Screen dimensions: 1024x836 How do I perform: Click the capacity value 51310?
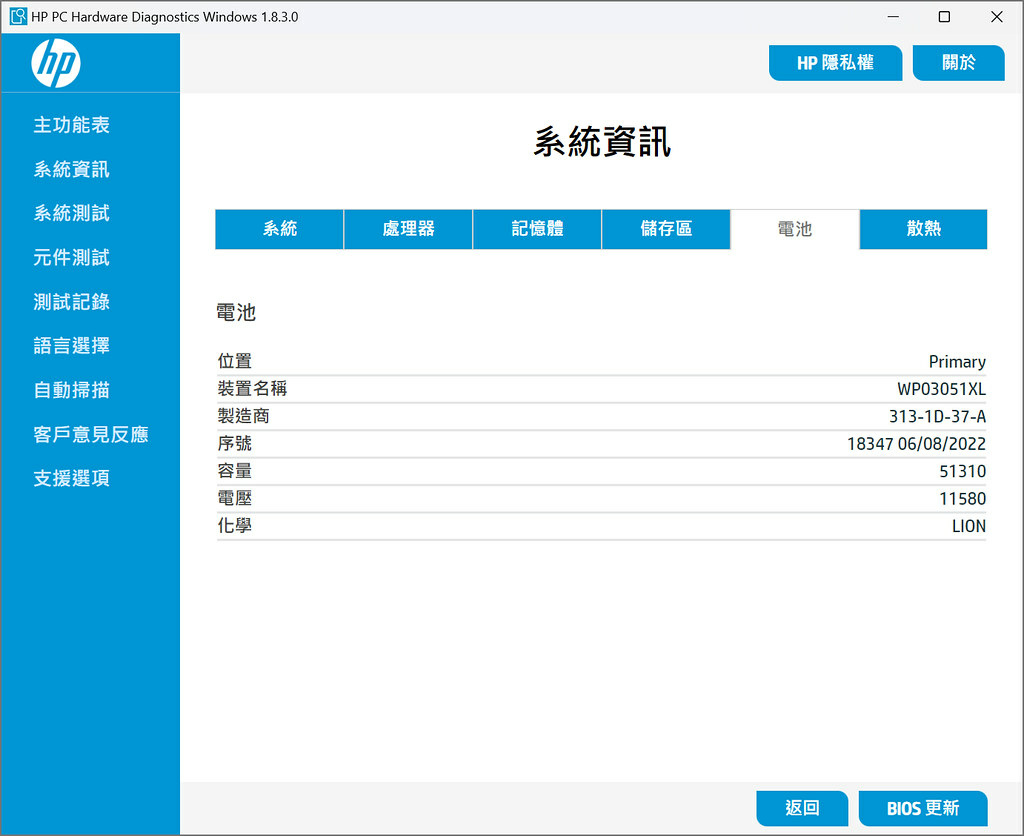tap(963, 472)
